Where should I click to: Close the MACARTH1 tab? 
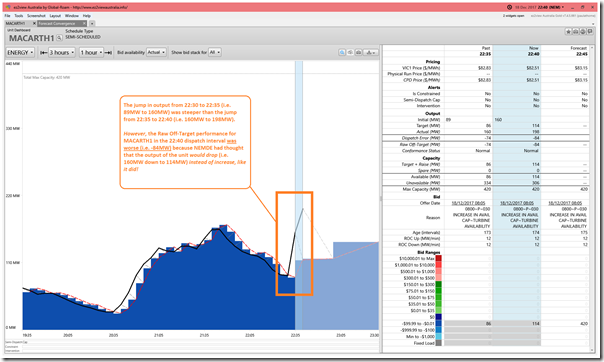coord(34,23)
